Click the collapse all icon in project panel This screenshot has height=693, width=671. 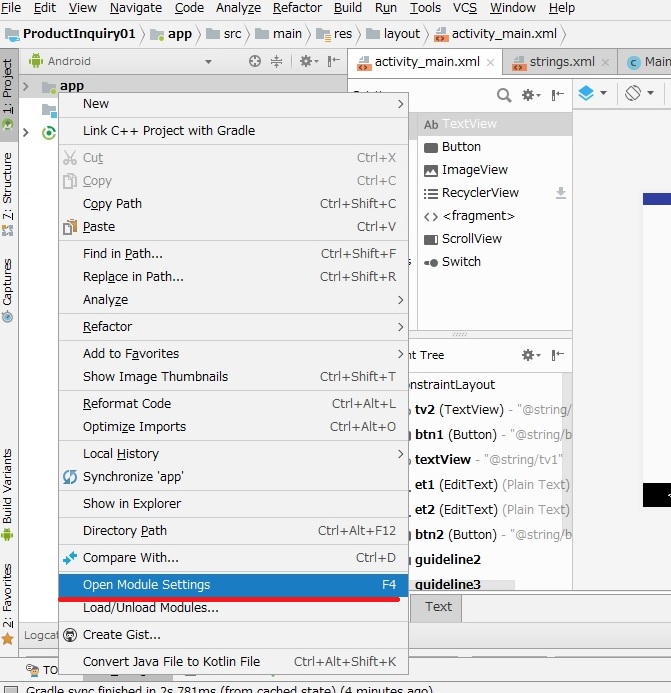[276, 61]
